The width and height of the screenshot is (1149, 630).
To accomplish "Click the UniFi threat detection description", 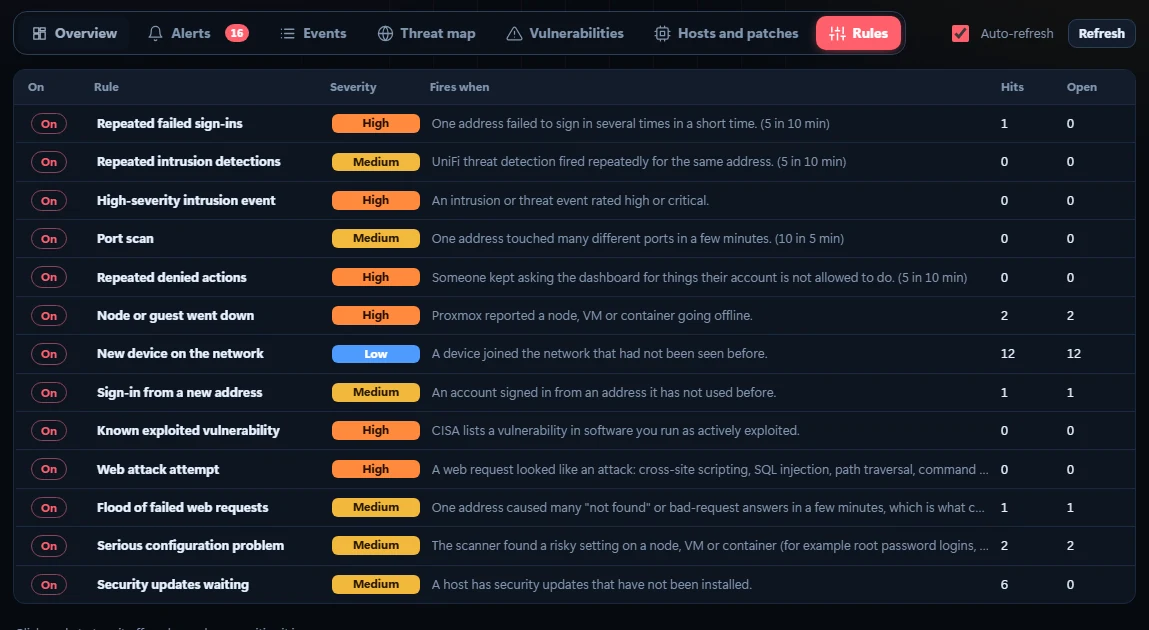I will (x=639, y=162).
